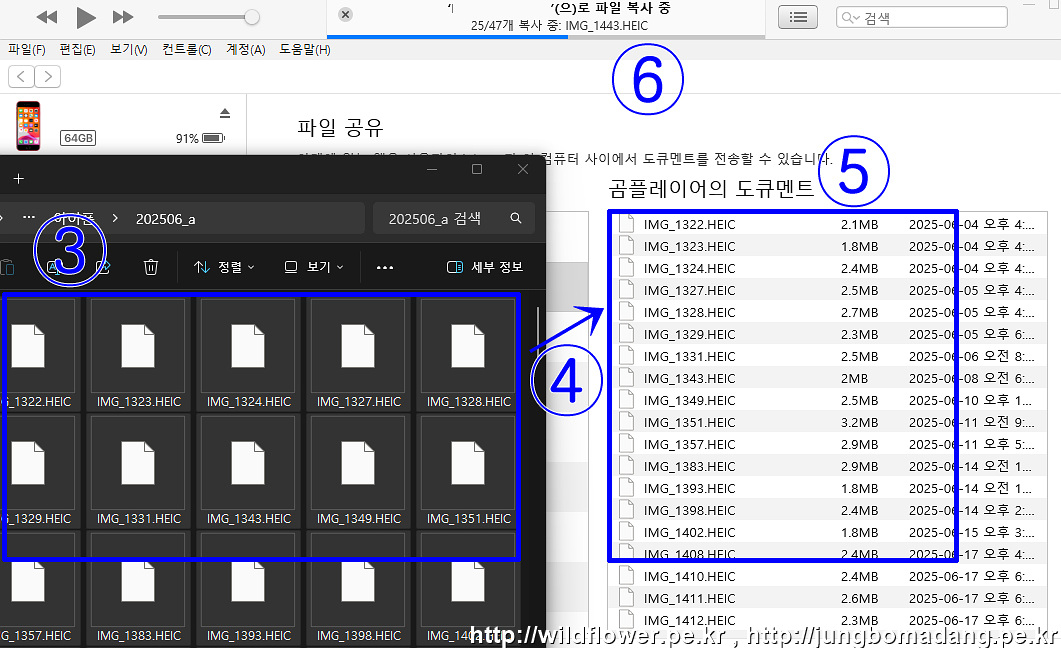Click the breadcrumb ellipsis in Explorer address bar
The image size is (1061, 648).
(x=28, y=218)
